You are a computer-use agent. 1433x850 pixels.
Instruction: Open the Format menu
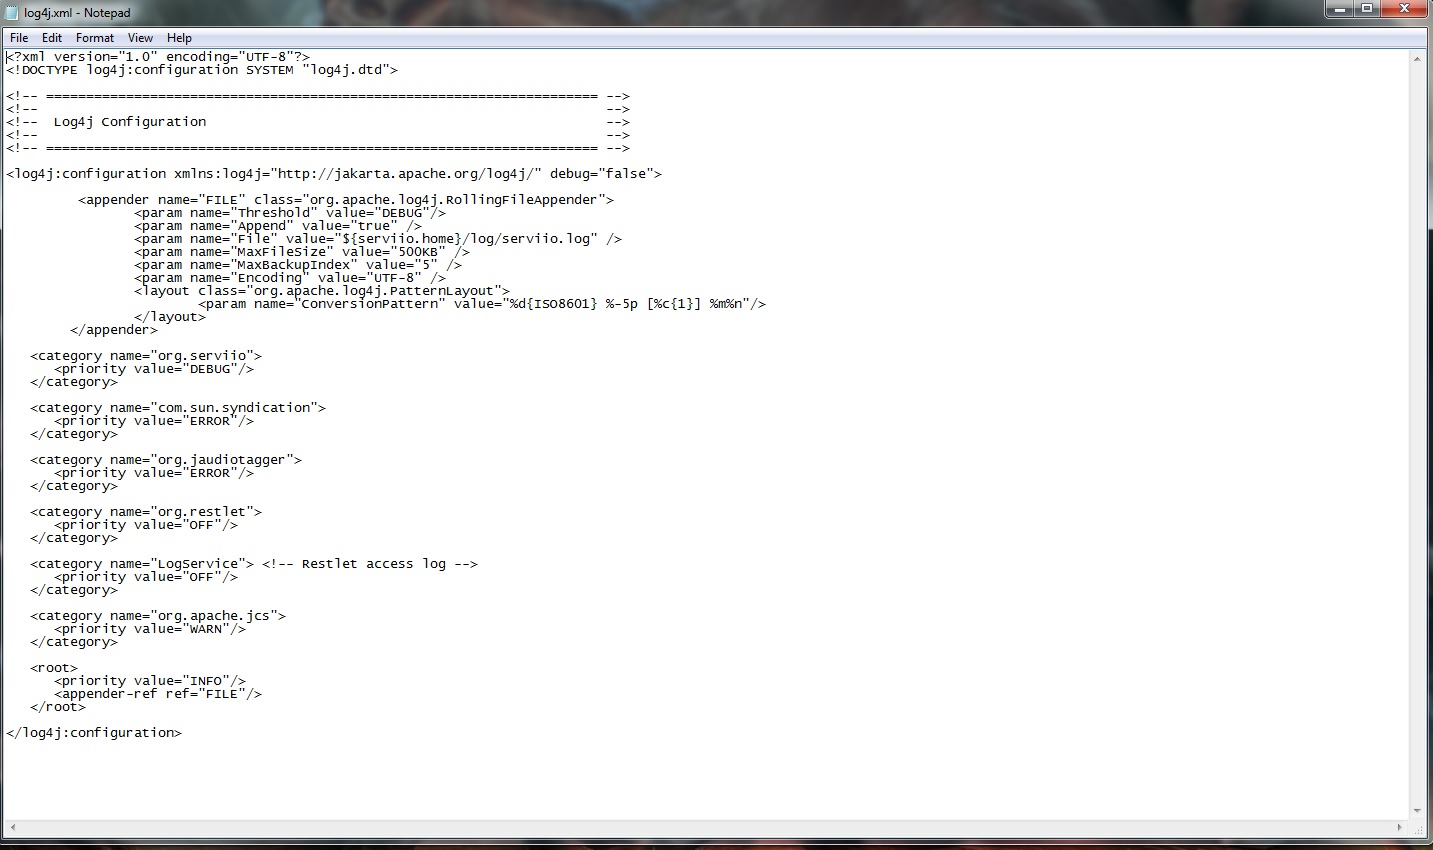click(95, 38)
